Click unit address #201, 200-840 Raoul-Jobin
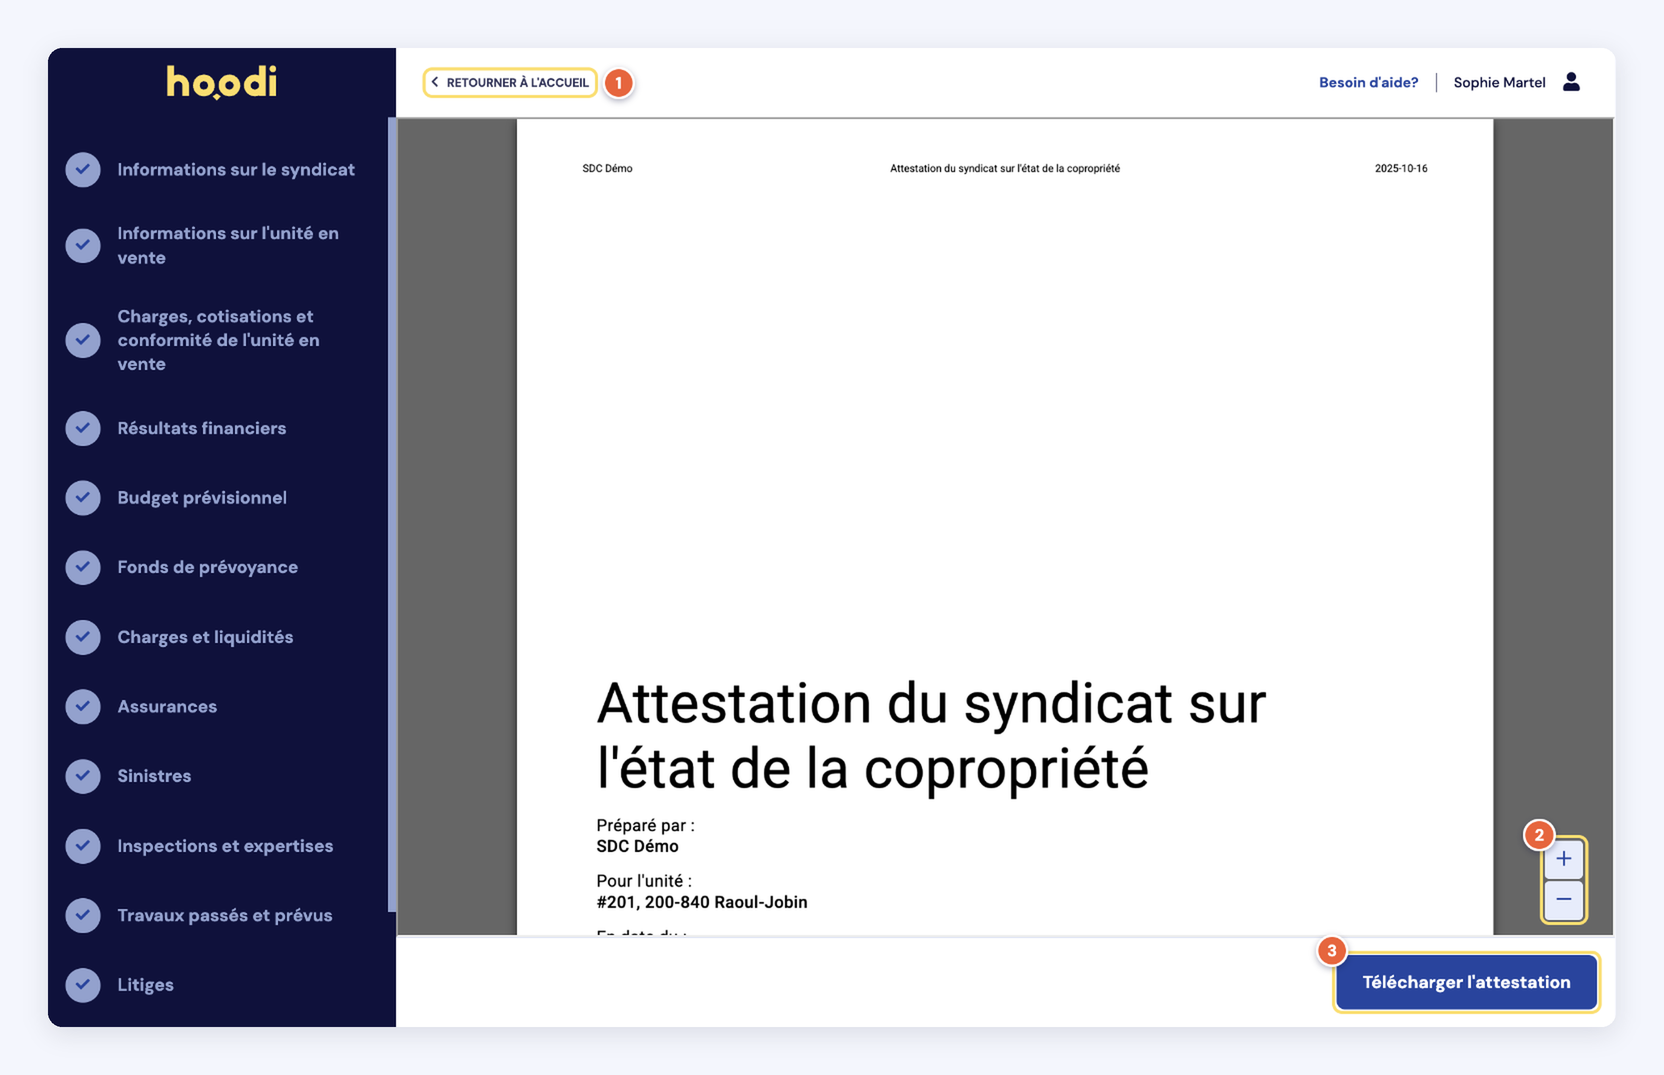The width and height of the screenshot is (1664, 1075). coord(702,902)
